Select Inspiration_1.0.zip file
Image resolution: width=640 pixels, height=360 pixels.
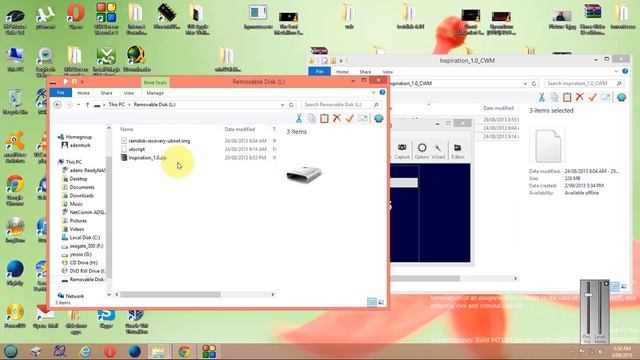147,158
